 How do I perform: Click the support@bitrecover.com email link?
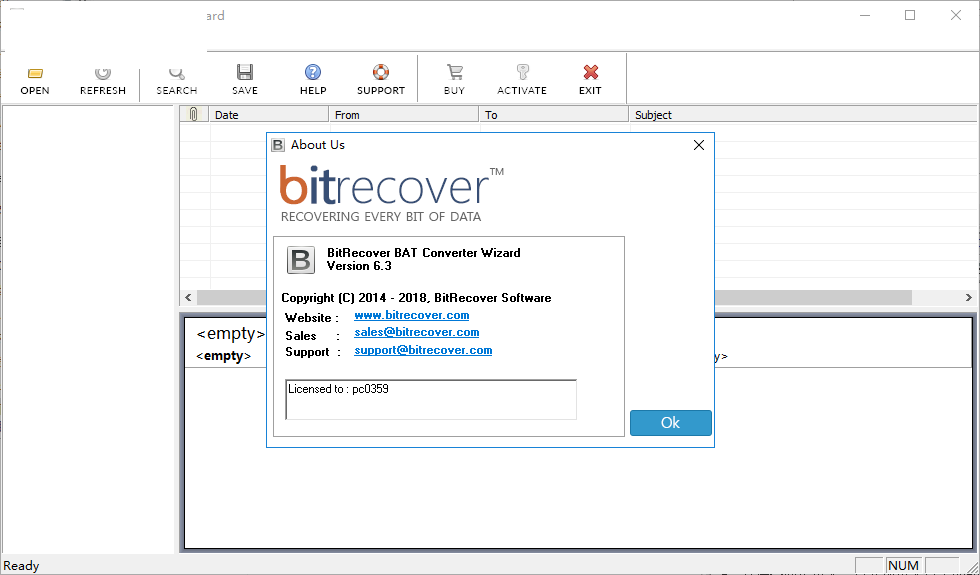click(x=423, y=350)
